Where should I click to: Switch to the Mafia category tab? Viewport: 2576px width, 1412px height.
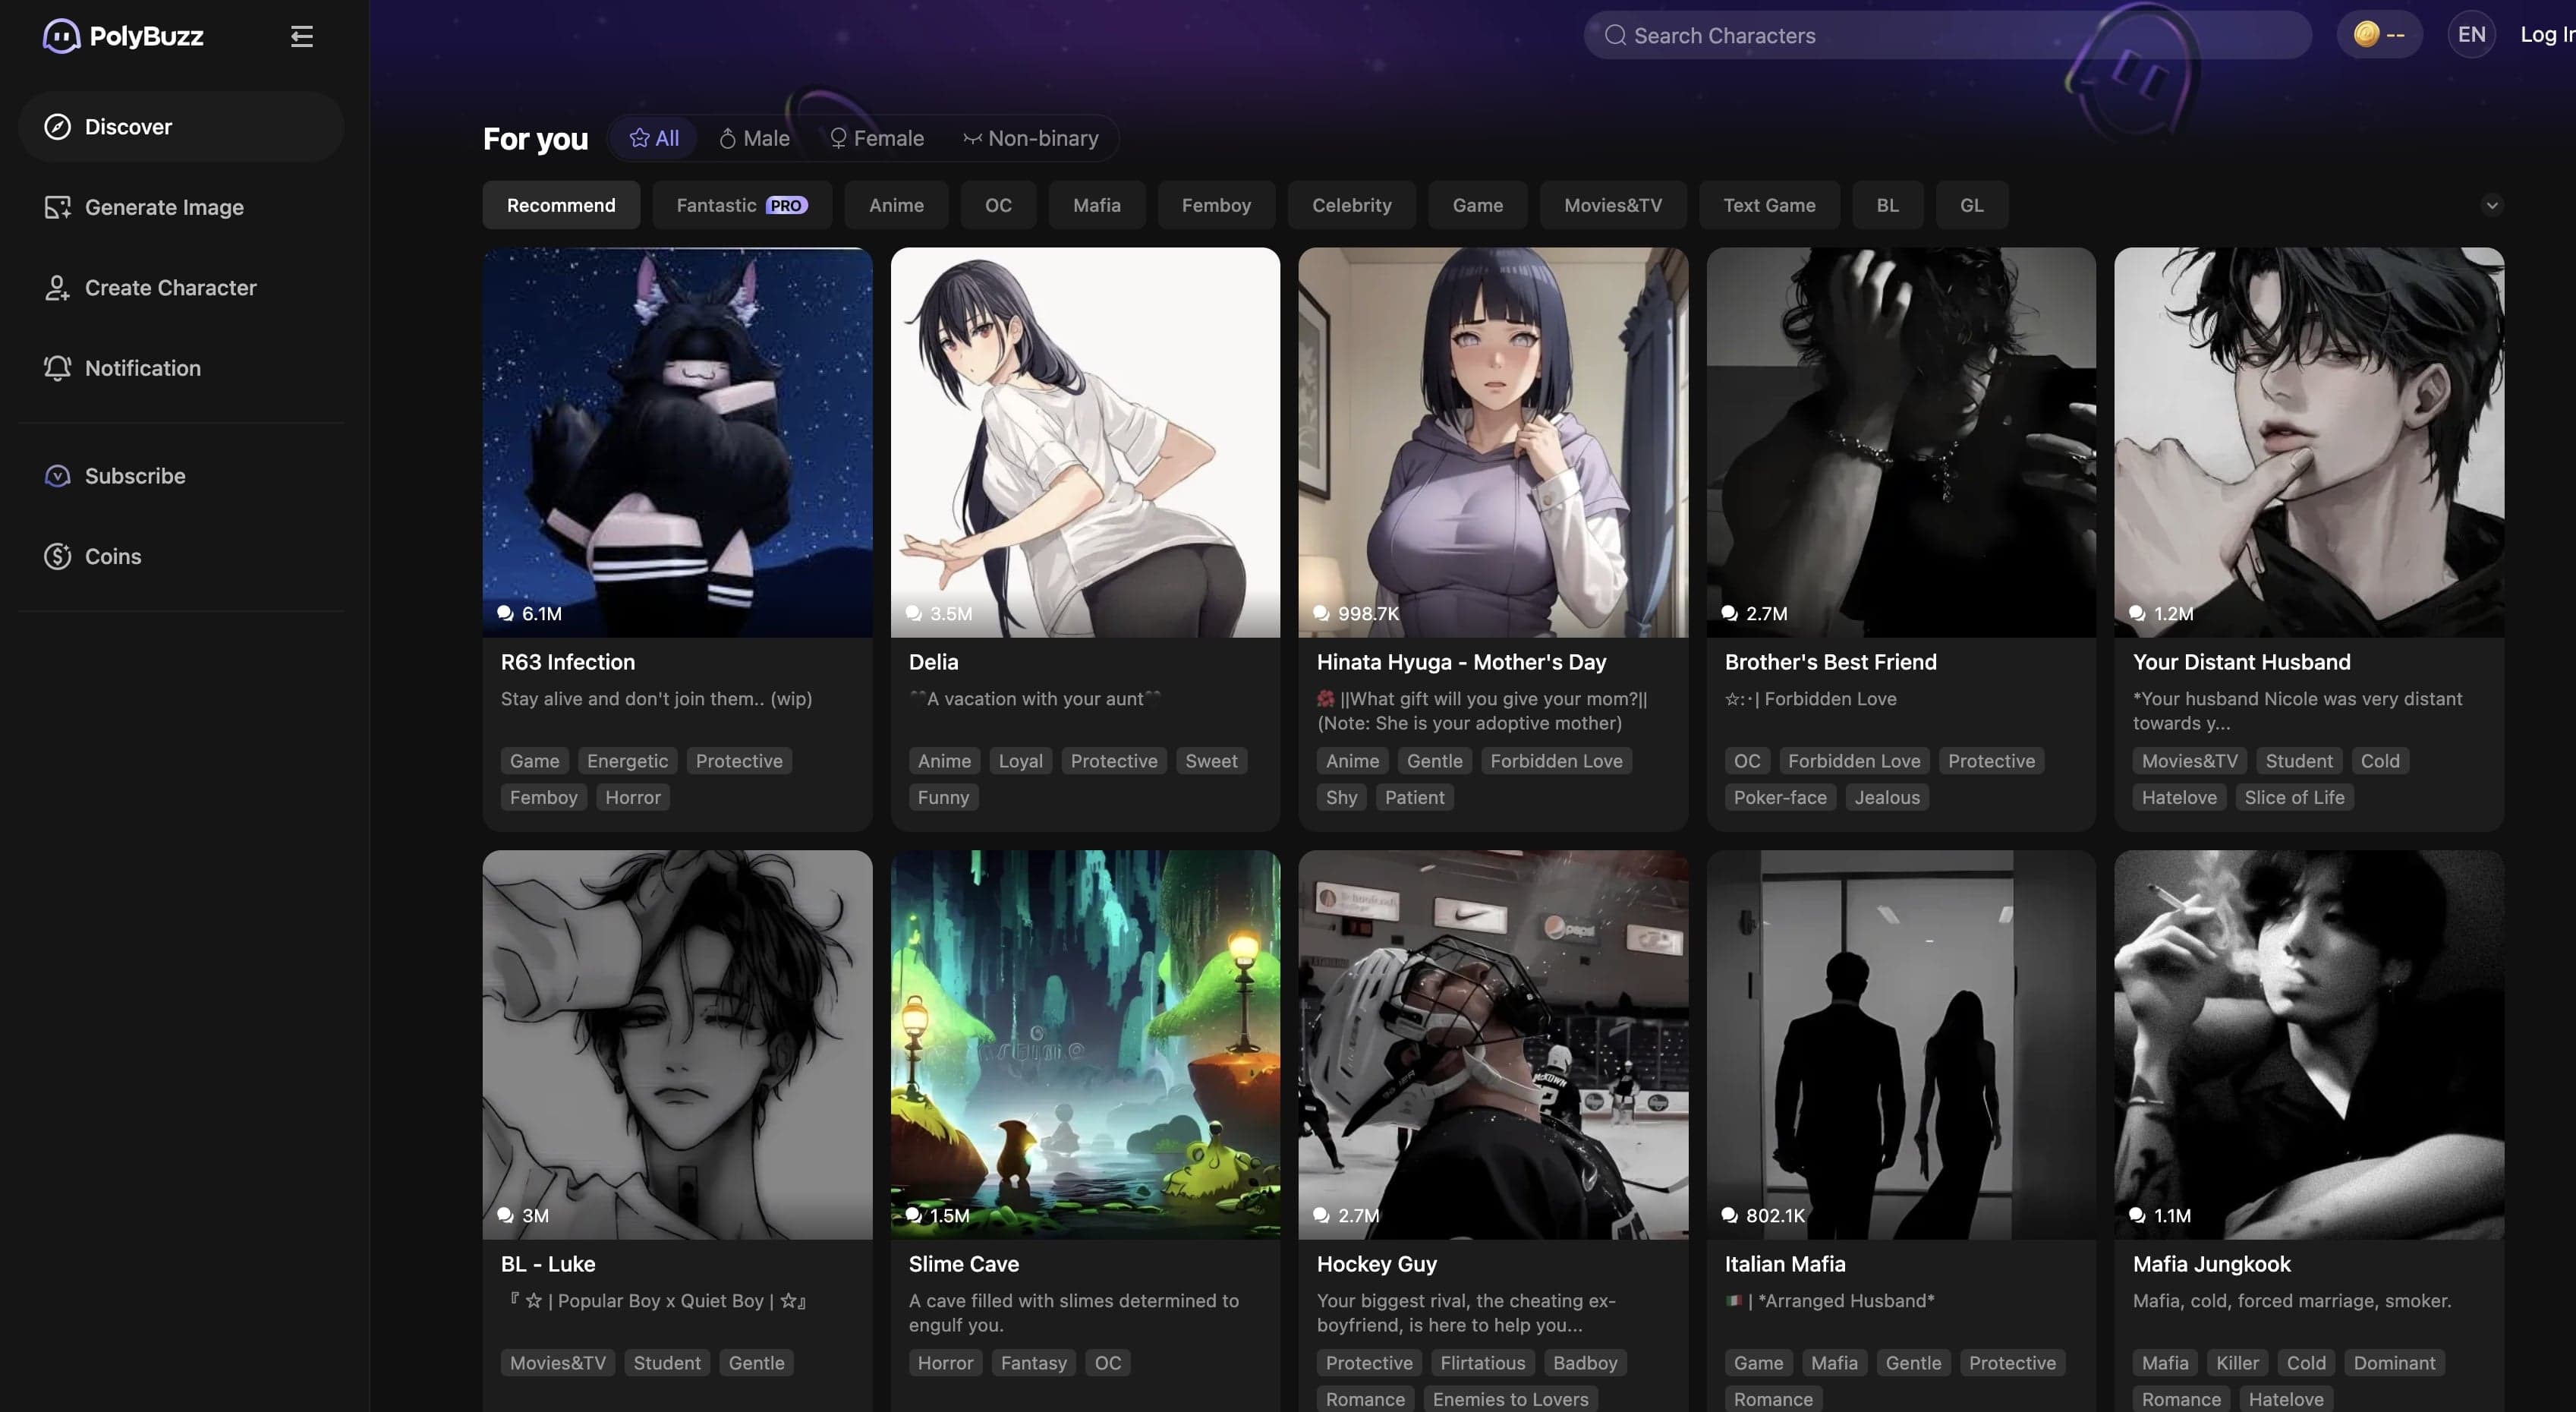tap(1096, 206)
